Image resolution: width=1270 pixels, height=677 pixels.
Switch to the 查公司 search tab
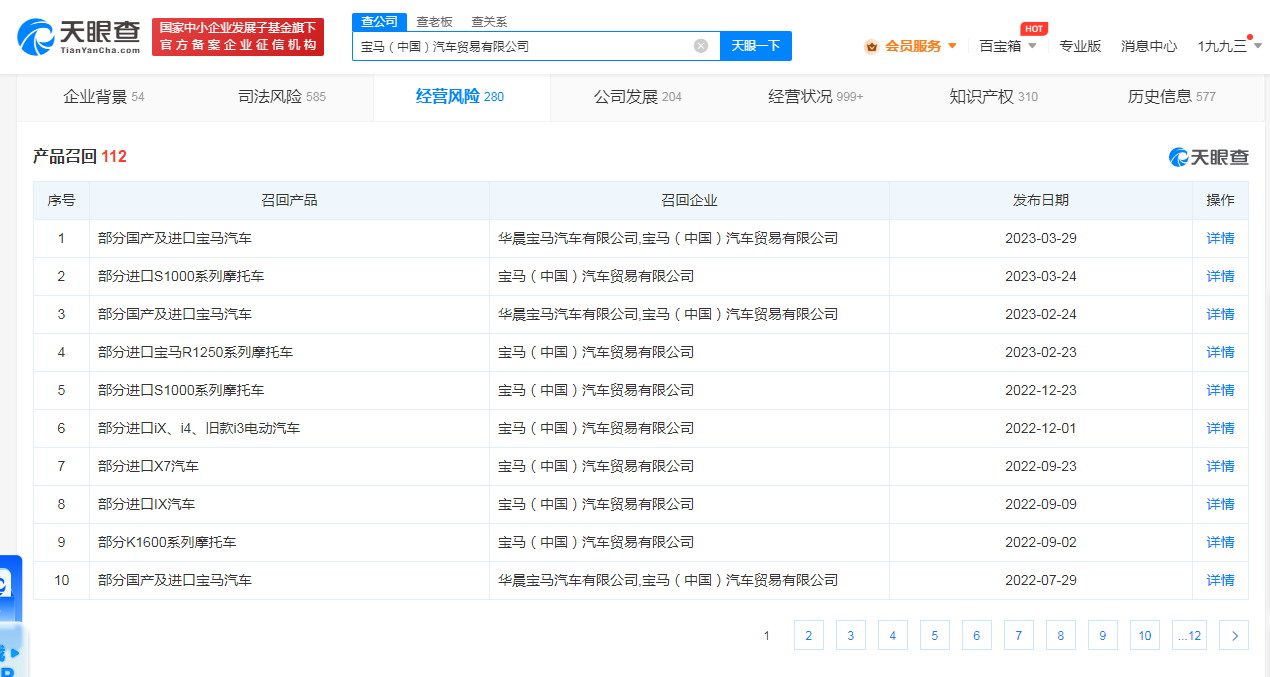[379, 22]
